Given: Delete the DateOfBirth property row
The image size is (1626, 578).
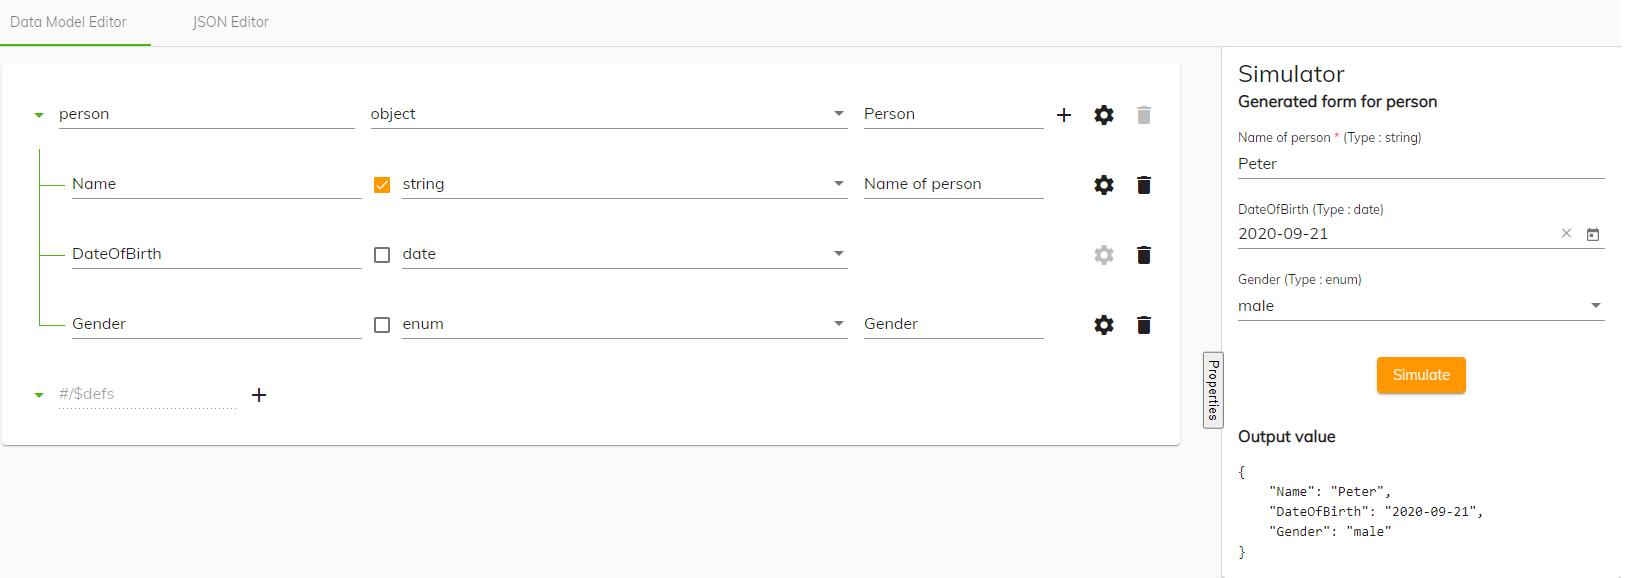Looking at the screenshot, I should point(1144,255).
